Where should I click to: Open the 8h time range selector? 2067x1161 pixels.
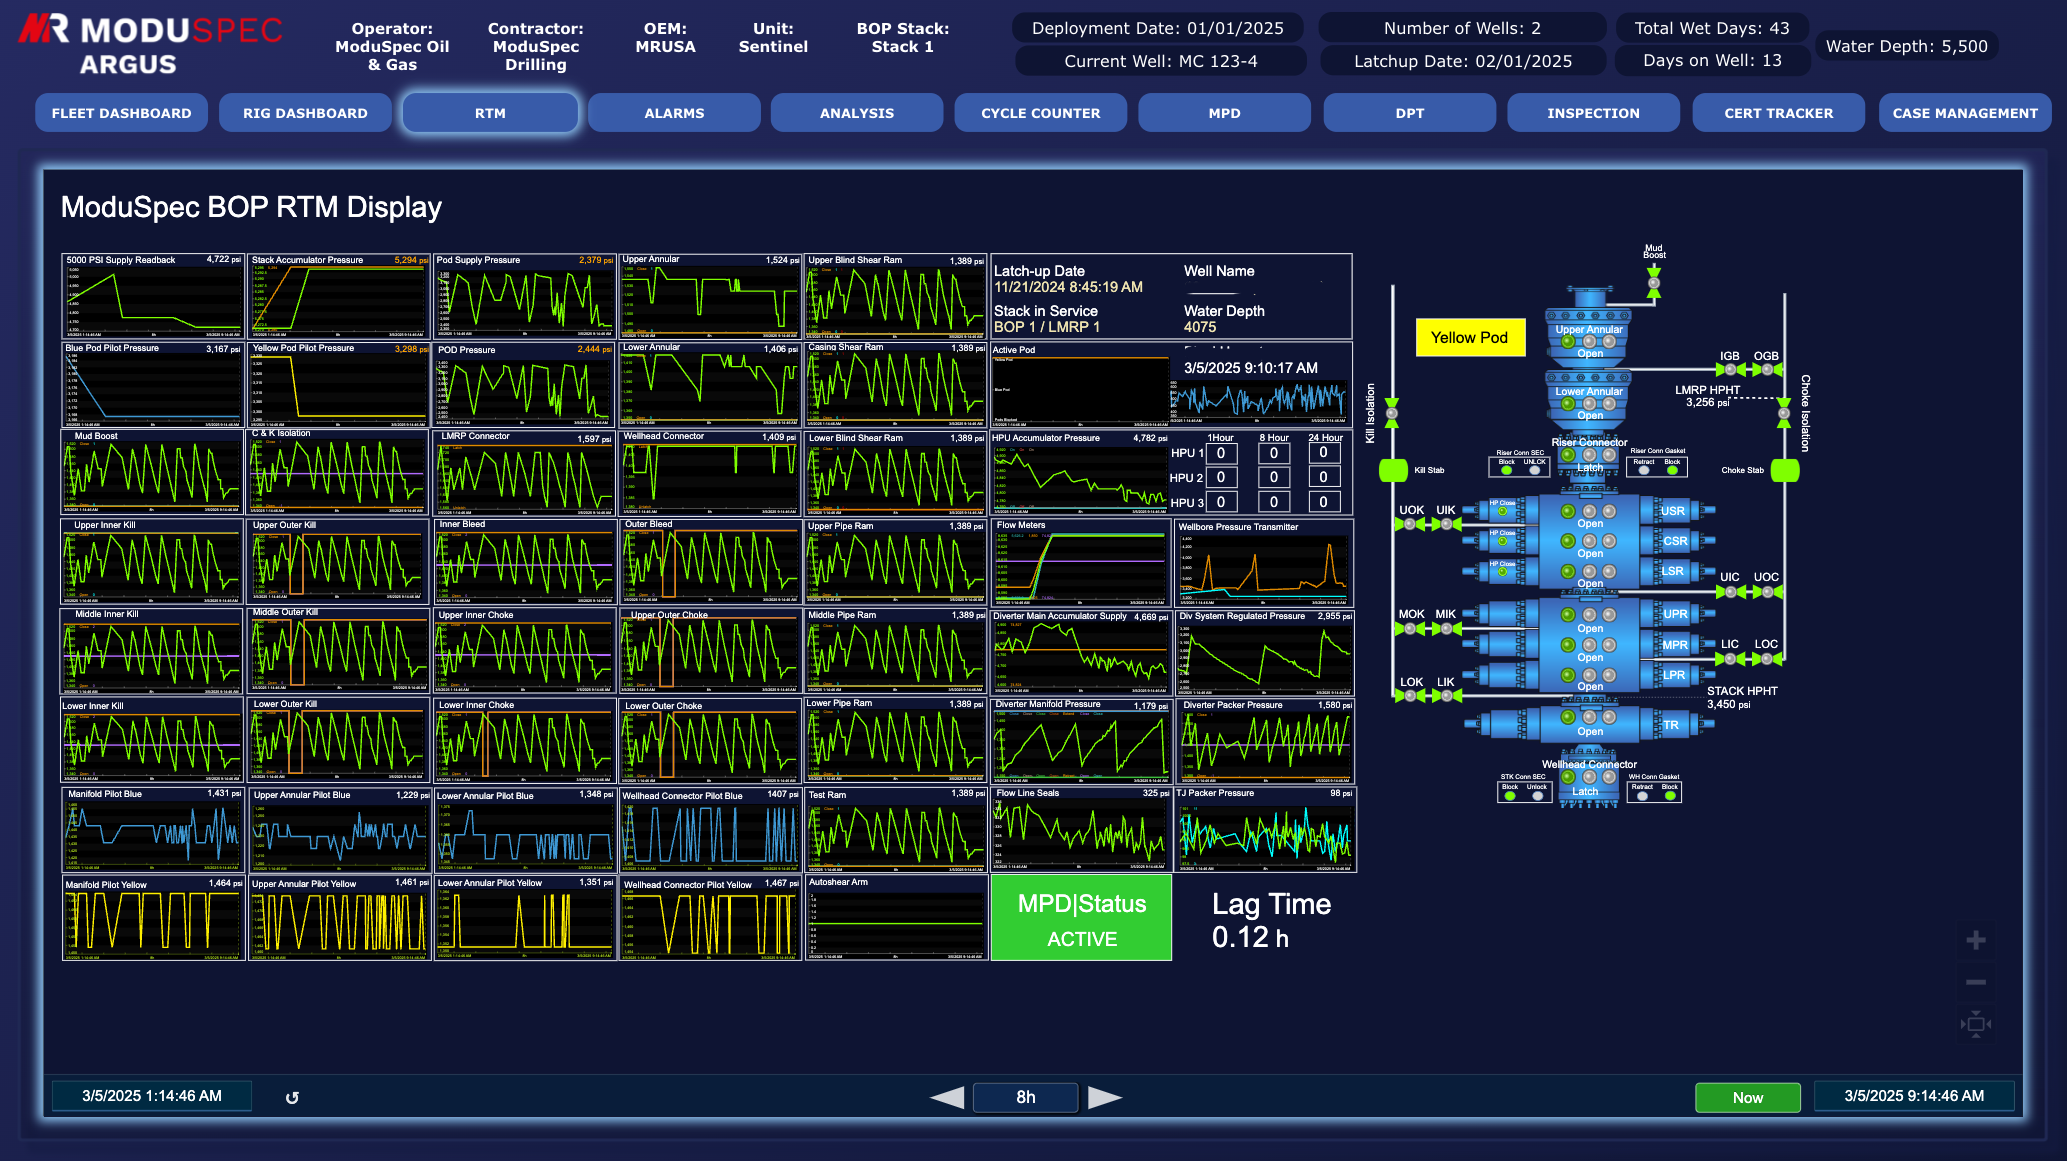(1025, 1097)
